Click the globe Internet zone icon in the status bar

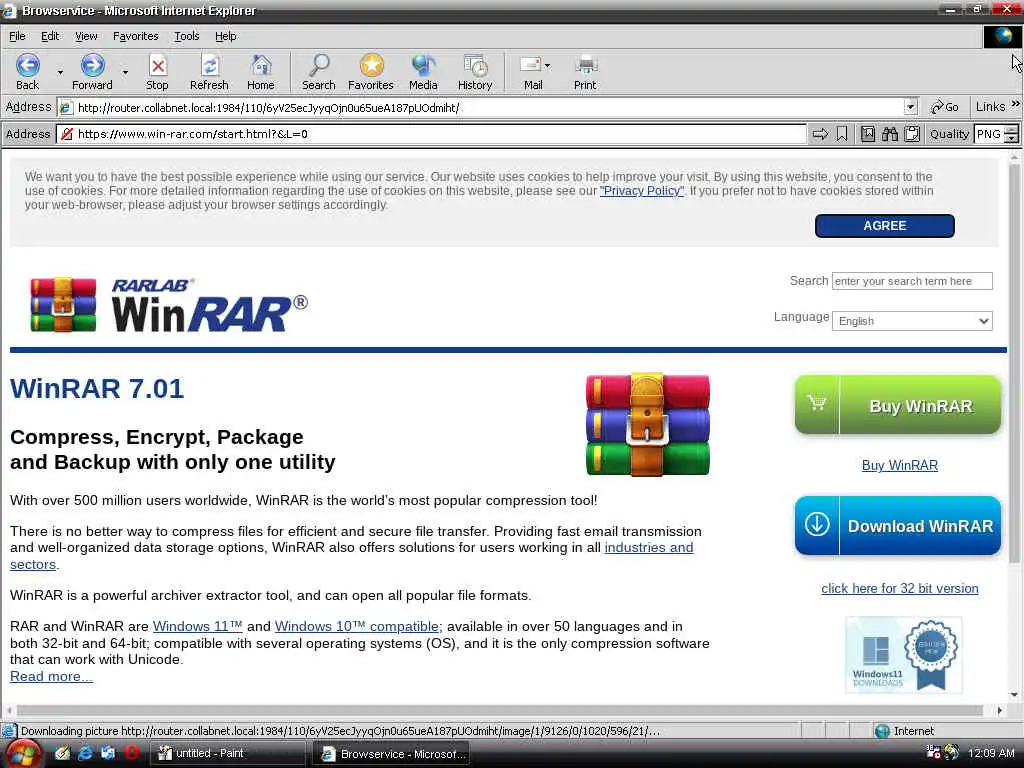tap(882, 731)
